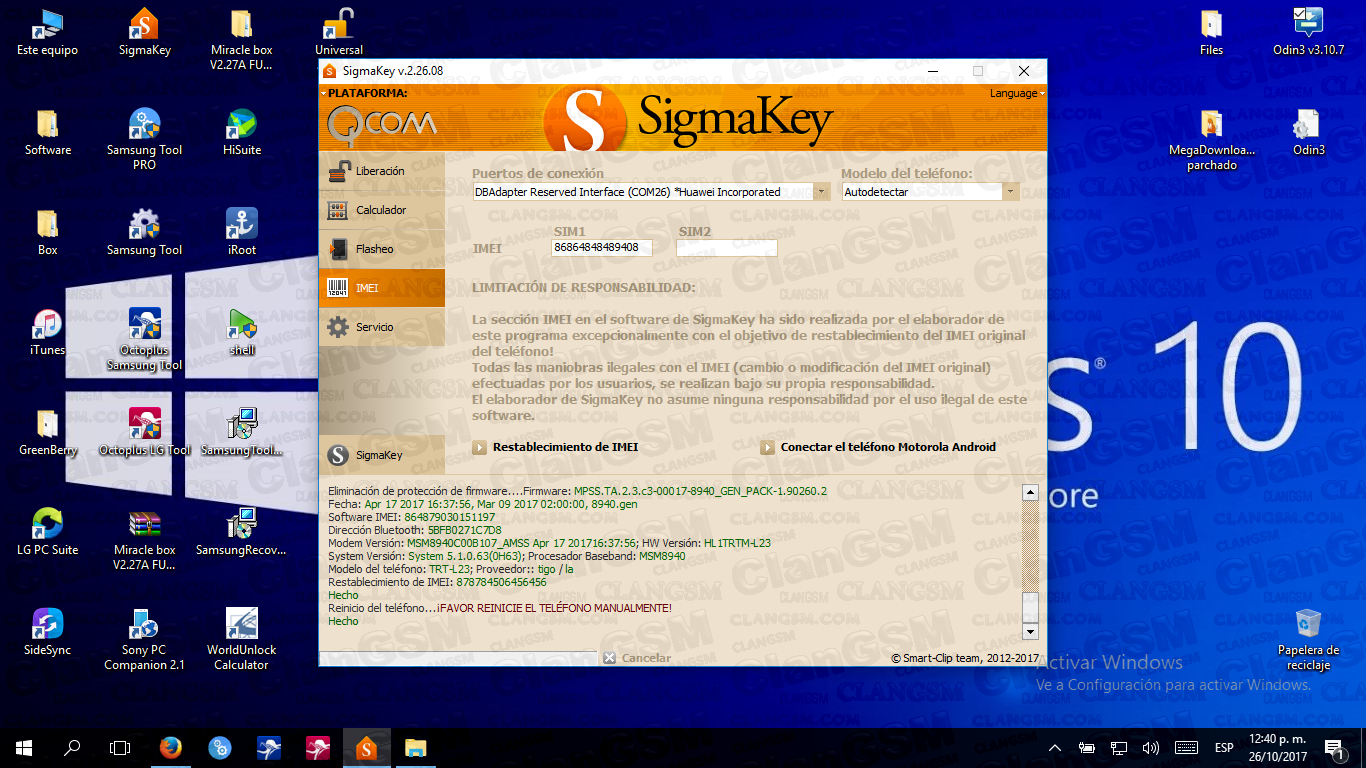Viewport: 1366px width, 768px height.
Task: Switch to the Flasheo section
Action: coord(382,249)
